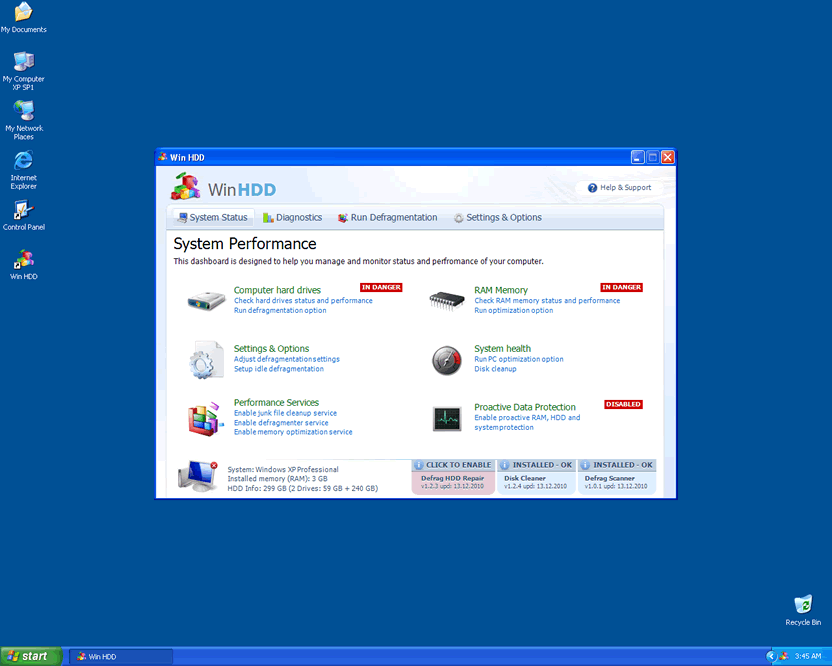This screenshot has width=832, height=666.
Task: Click the Recycle Bin desktop icon
Action: 803,605
